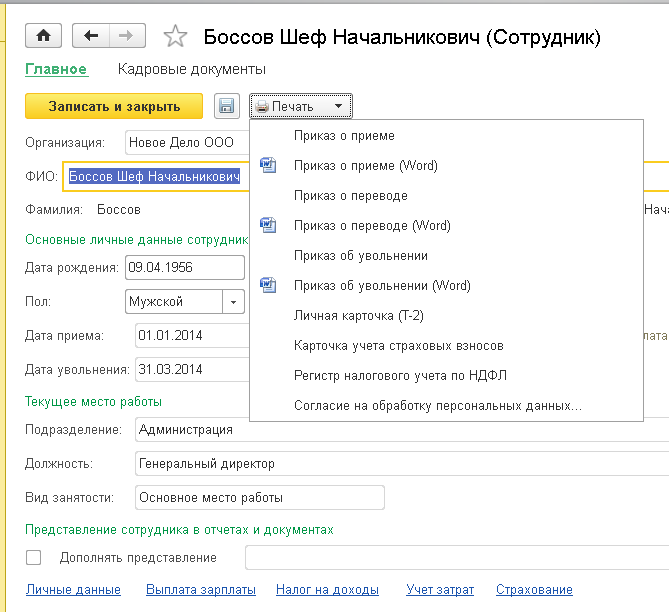Add to favorites with the star icon
Image resolution: width=669 pixels, height=612 pixels.
point(175,37)
